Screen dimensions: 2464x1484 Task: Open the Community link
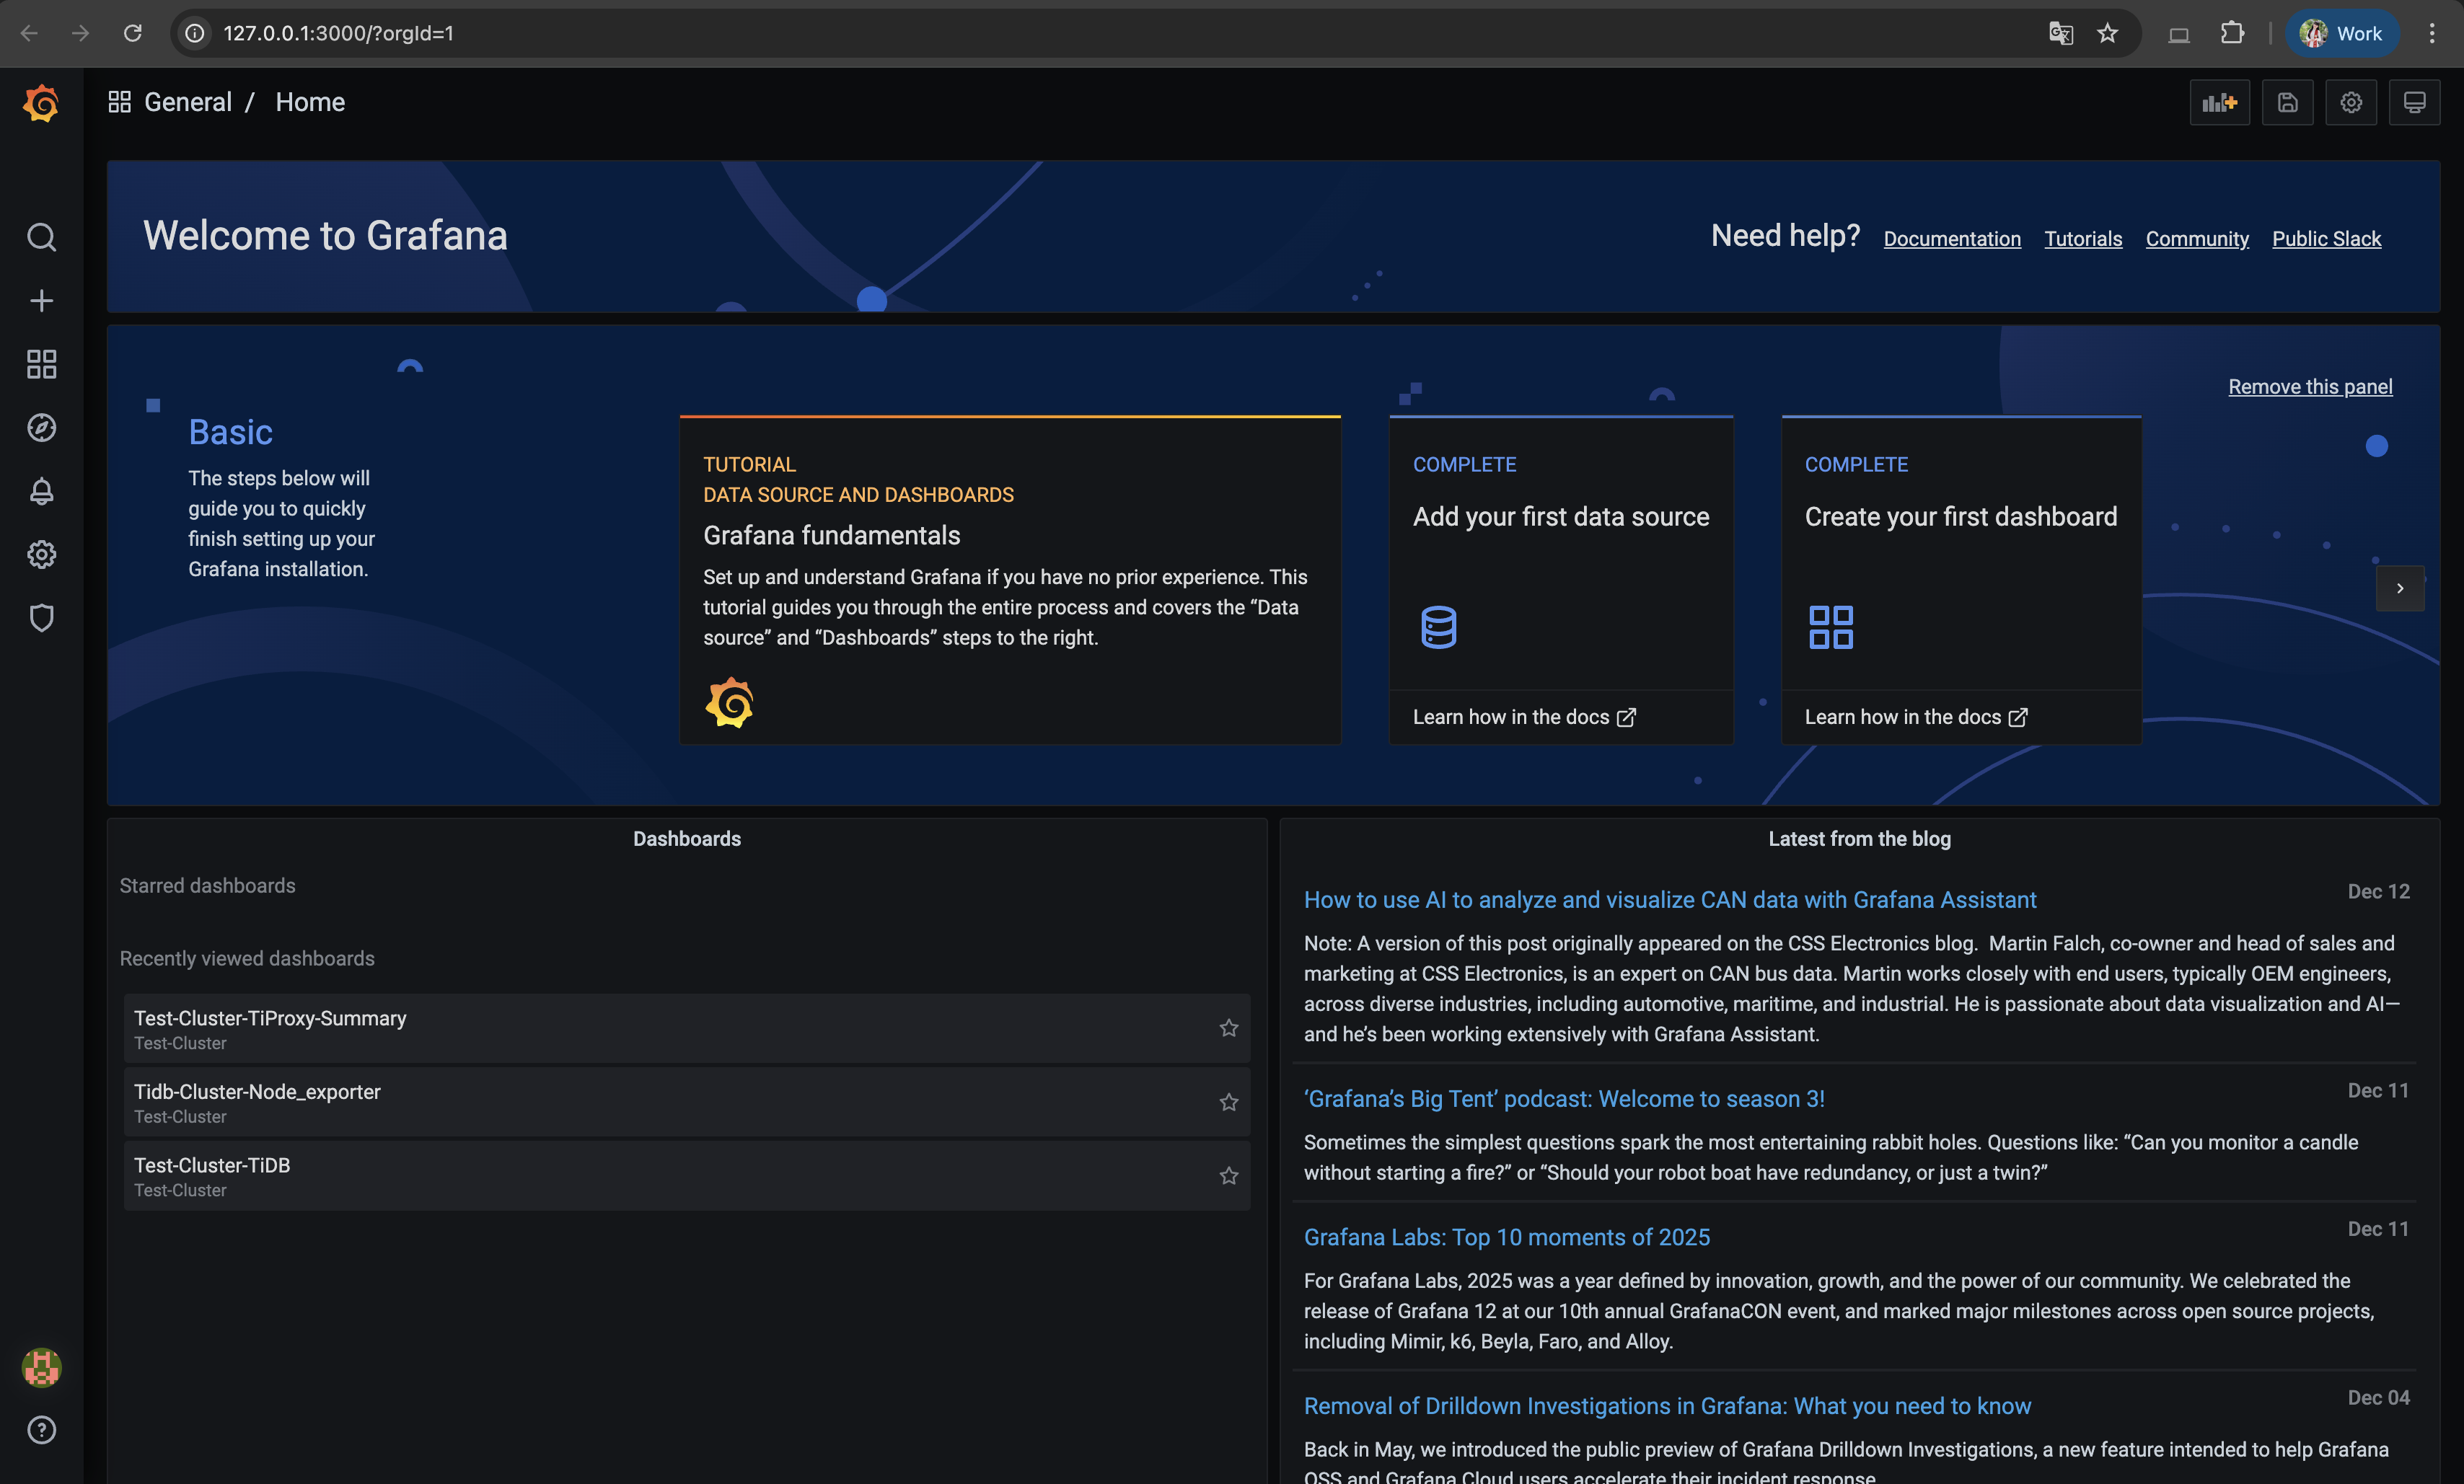pyautogui.click(x=2197, y=238)
